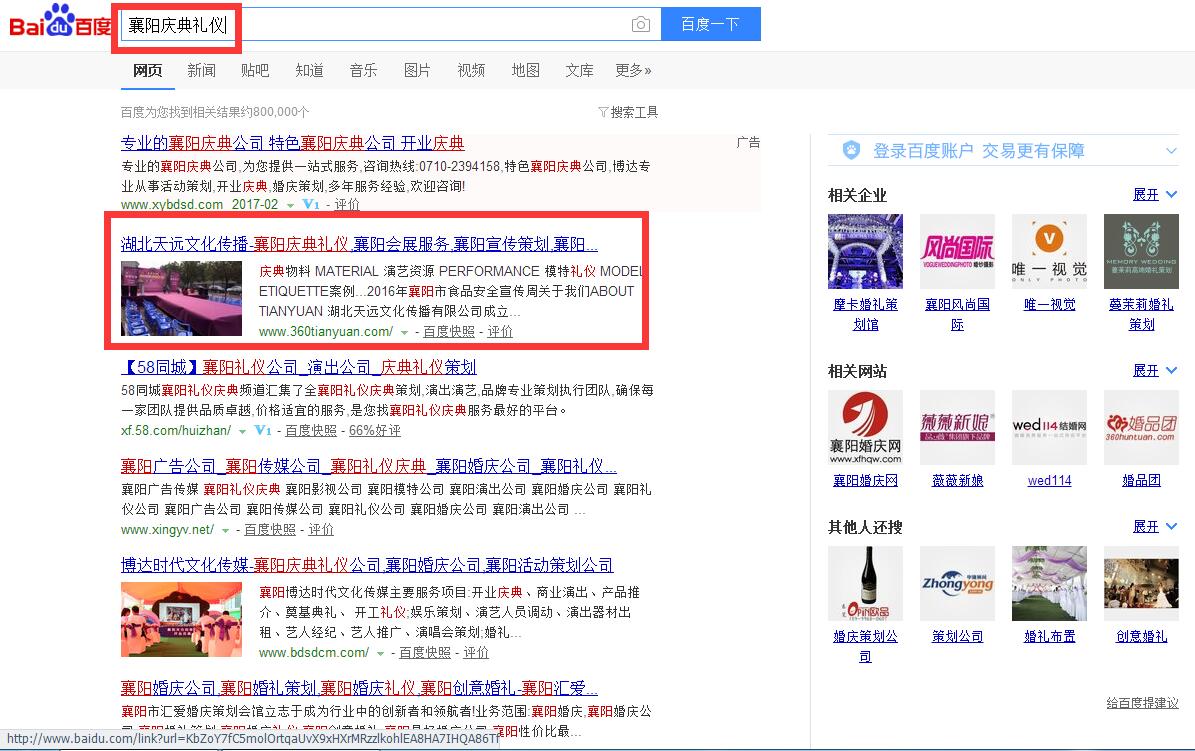Open 襄阳婚庆网 site logo image
The height and width of the screenshot is (751, 1195).
(865, 428)
